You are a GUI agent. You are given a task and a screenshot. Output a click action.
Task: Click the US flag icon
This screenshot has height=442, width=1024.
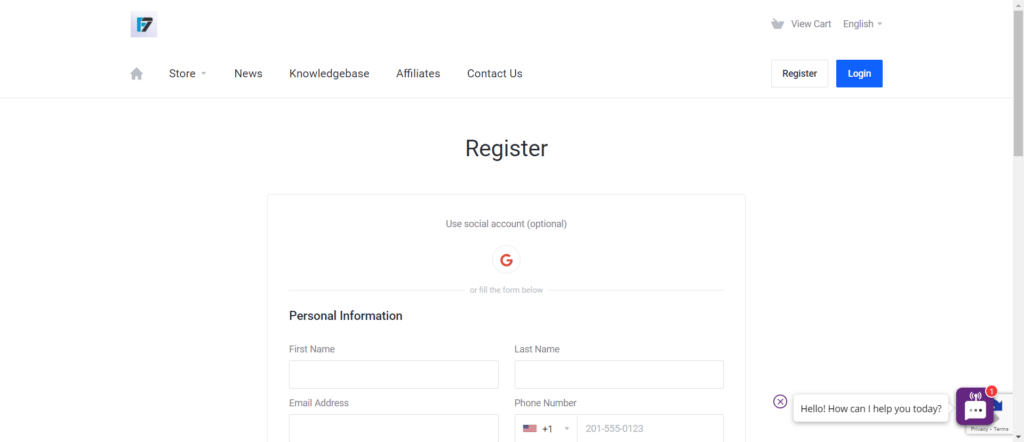tap(530, 428)
